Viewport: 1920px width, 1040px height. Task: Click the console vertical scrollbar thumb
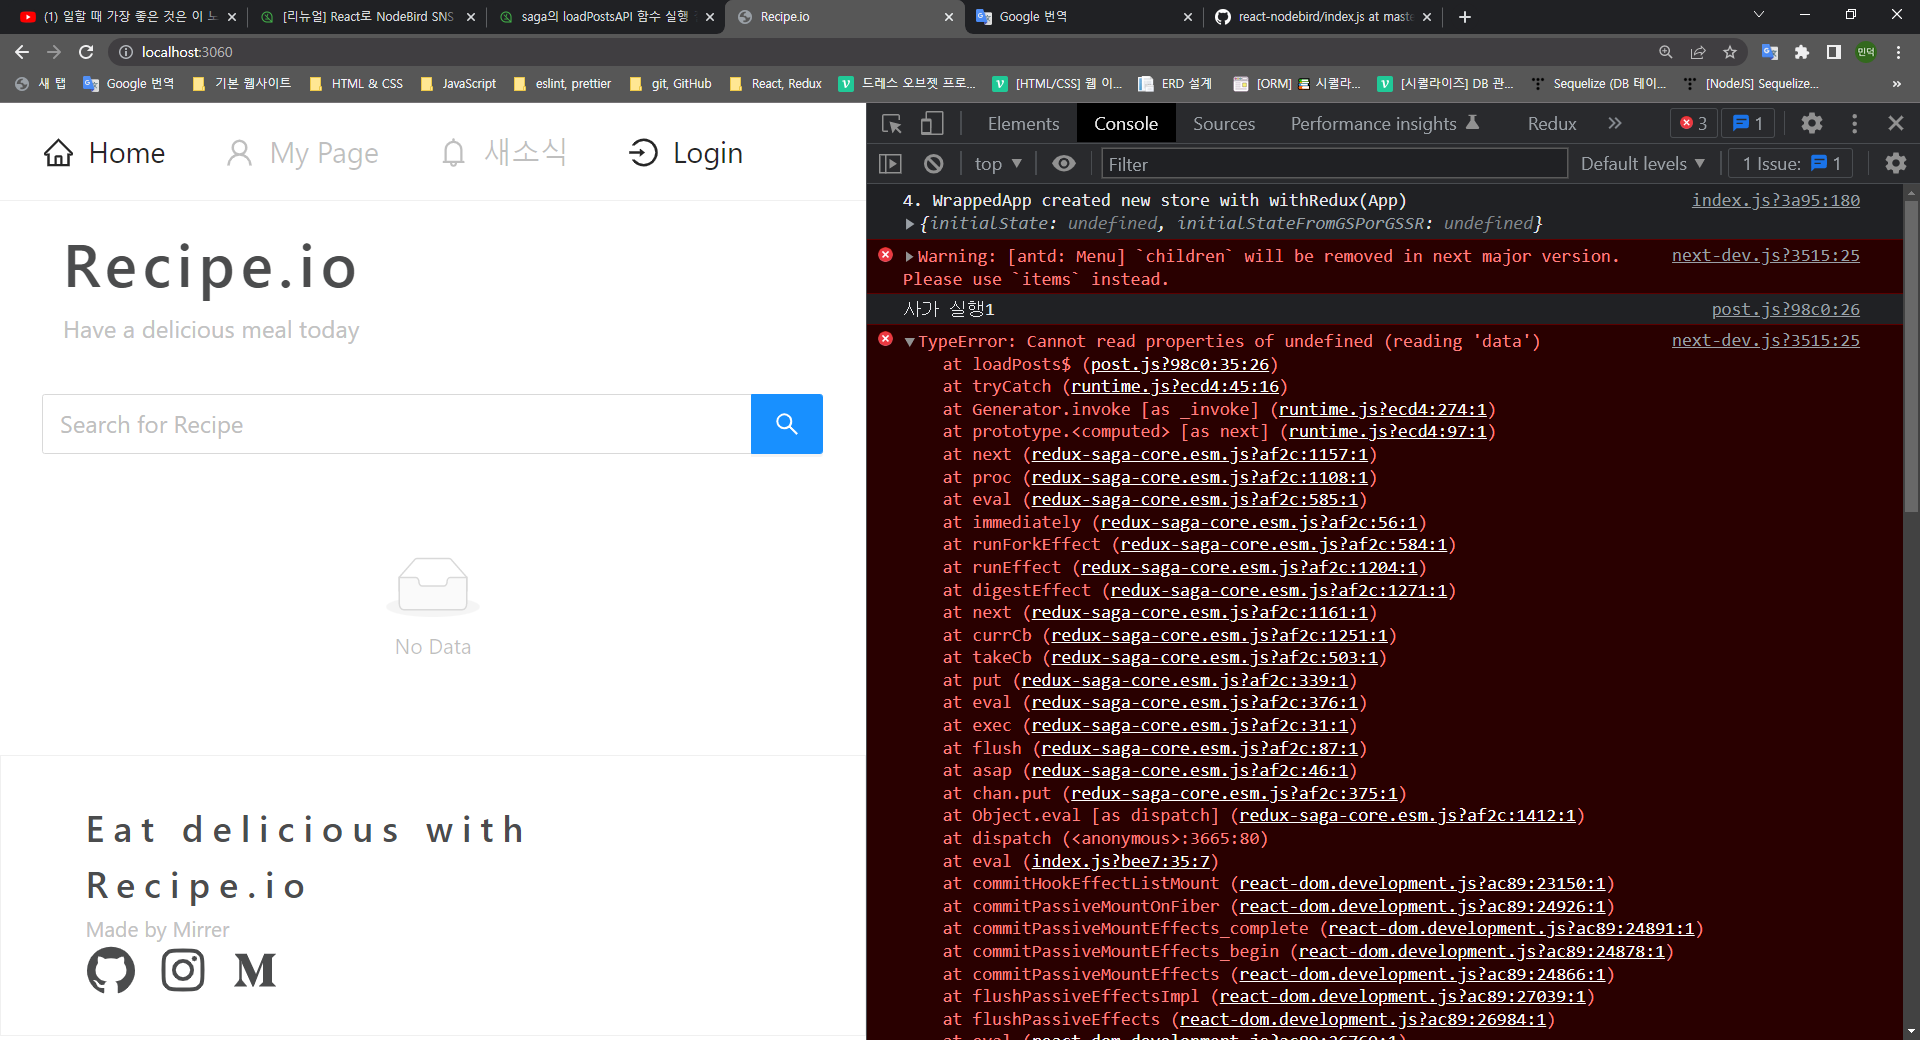click(x=1911, y=355)
